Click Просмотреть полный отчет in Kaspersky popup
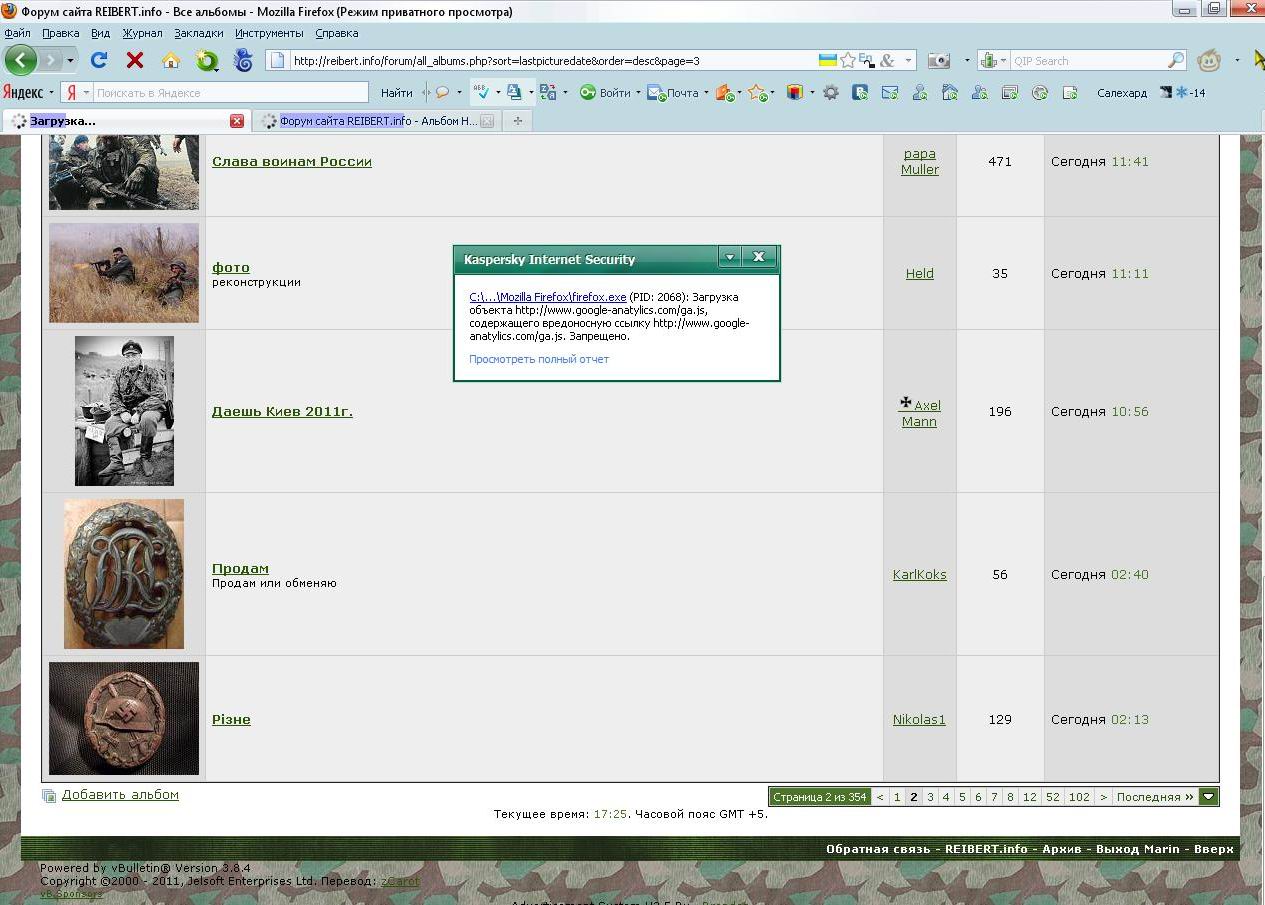The height and width of the screenshot is (905, 1265). tap(539, 359)
